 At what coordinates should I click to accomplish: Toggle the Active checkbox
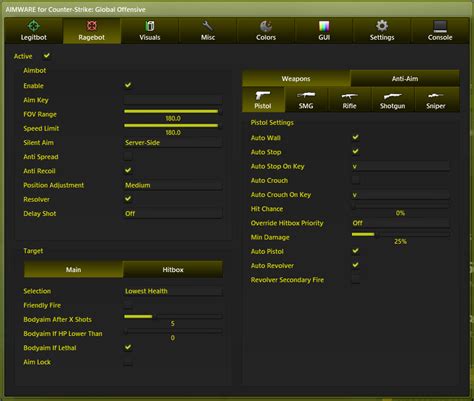coord(47,56)
